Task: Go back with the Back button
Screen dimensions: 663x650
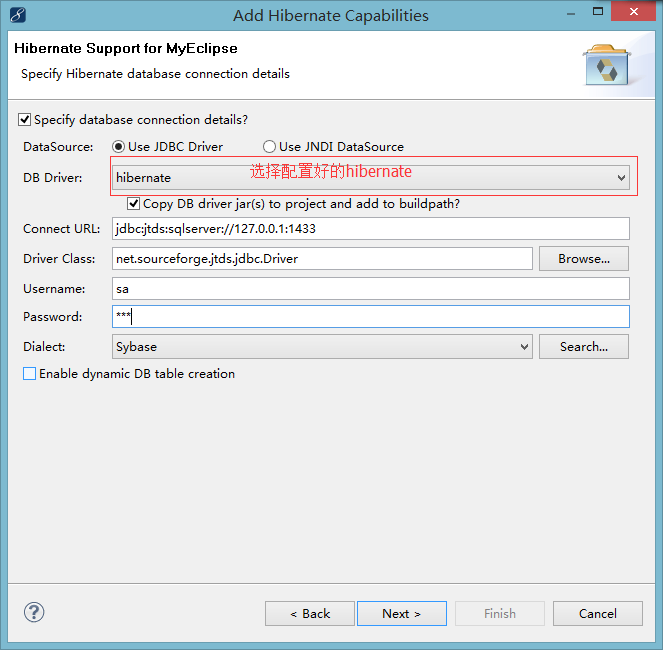Action: pos(310,614)
